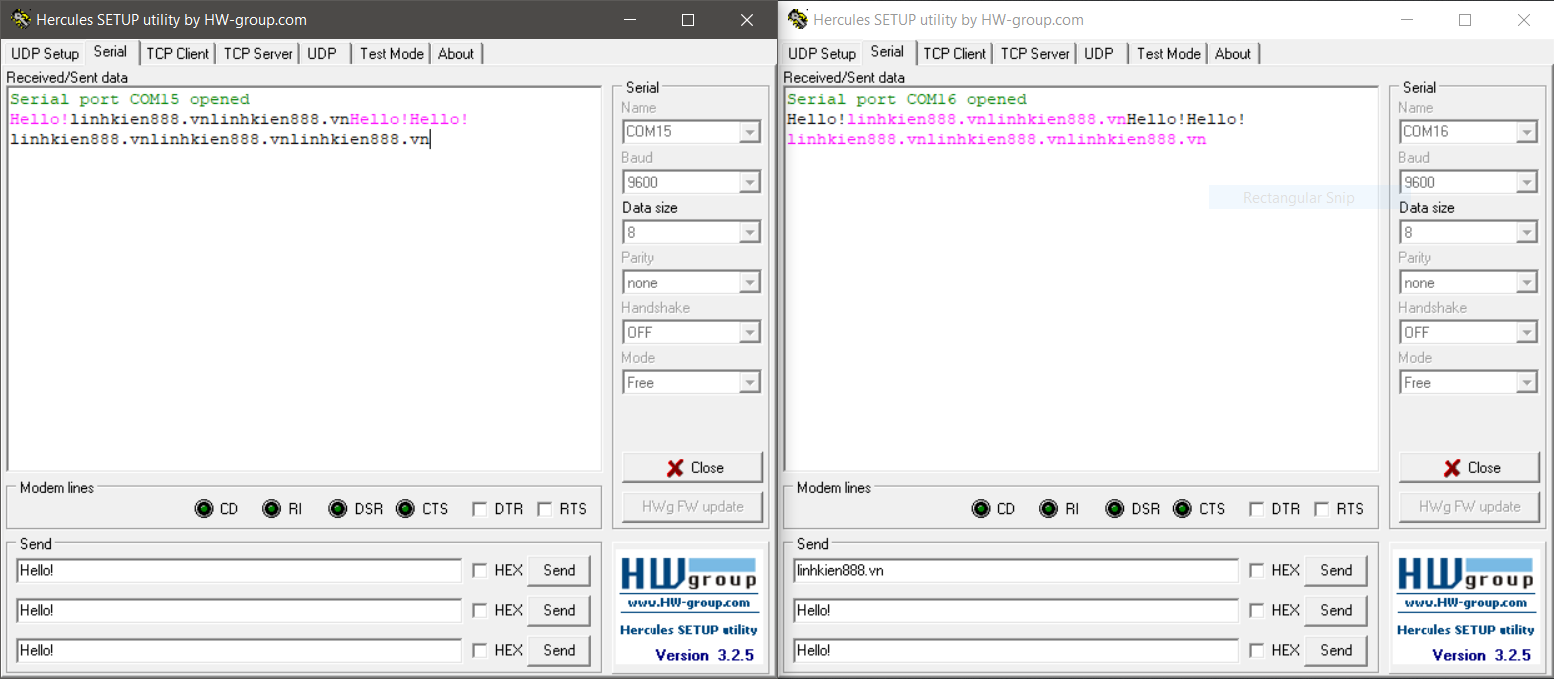Open the Baud dropdown in COM15 window
The image size is (1554, 679).
pyautogui.click(x=749, y=182)
